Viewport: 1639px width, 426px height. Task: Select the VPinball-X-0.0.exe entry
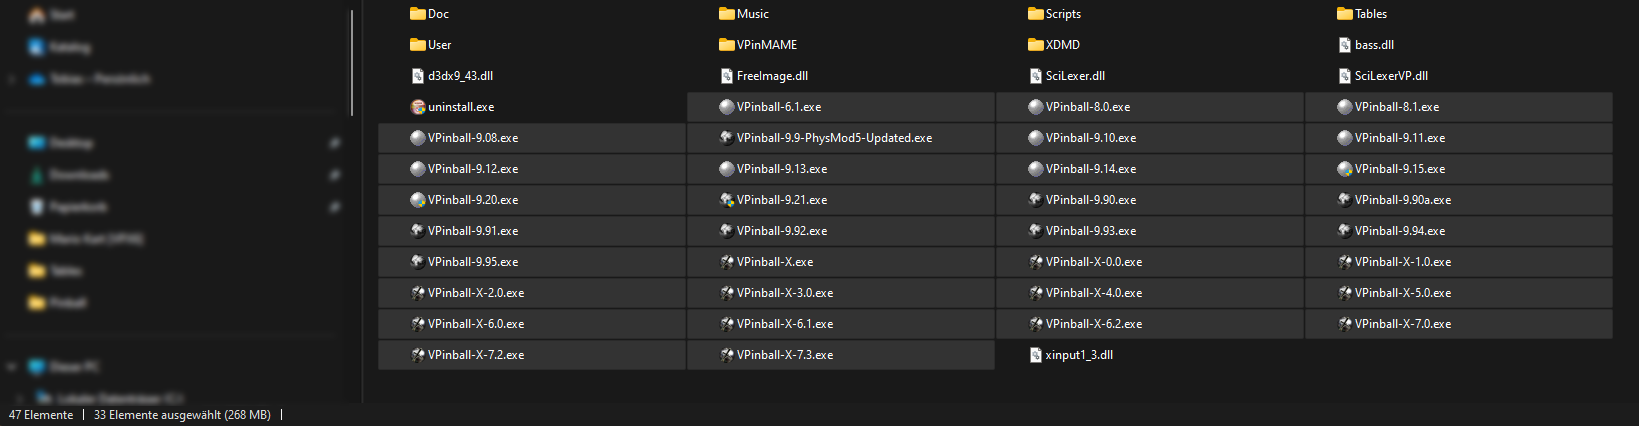click(x=1150, y=262)
